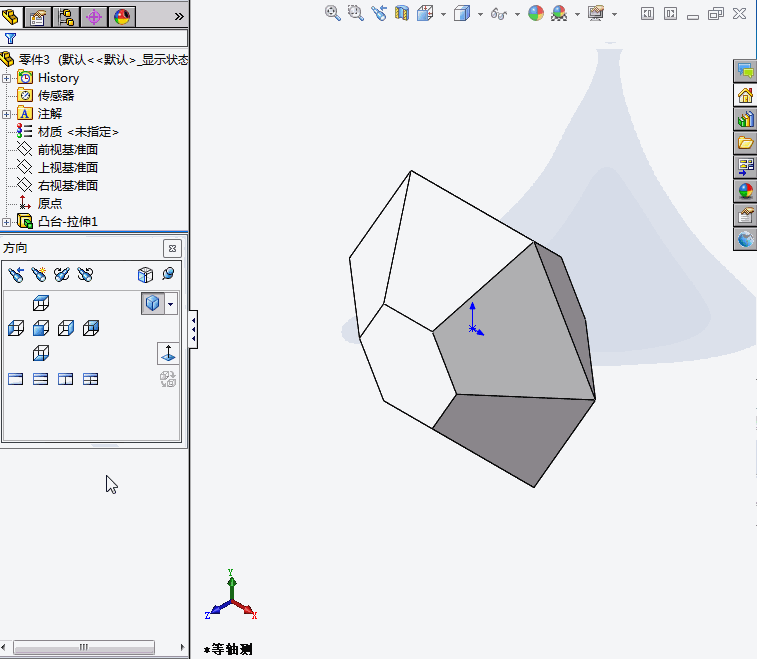The image size is (757, 659).
Task: Open Hide/Show Items dropdown arrow
Action: click(x=518, y=14)
